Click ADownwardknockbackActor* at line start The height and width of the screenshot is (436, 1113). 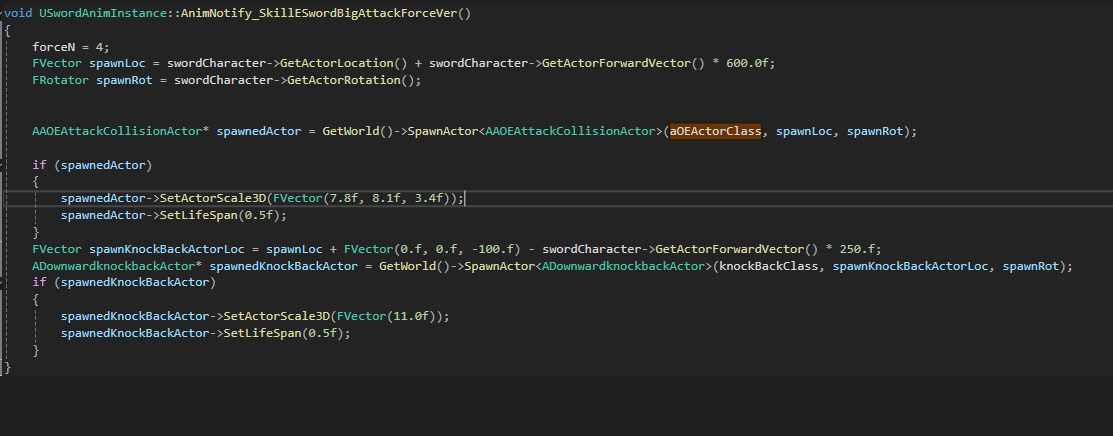pos(117,266)
